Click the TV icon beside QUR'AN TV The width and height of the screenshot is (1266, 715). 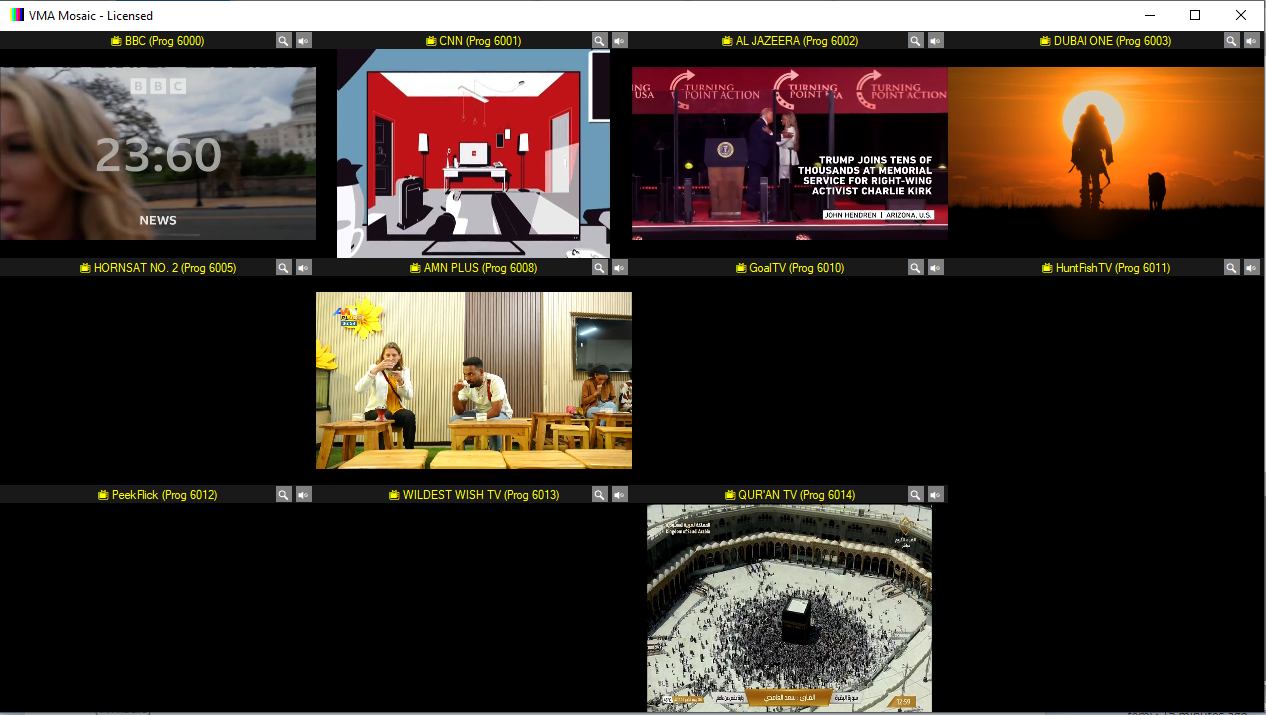tap(730, 495)
